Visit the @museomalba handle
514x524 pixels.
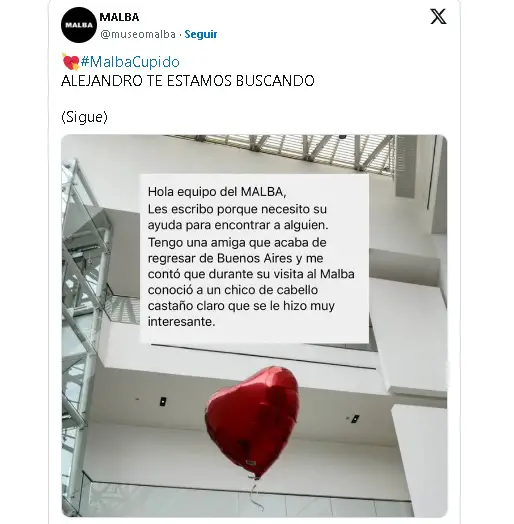pos(138,34)
